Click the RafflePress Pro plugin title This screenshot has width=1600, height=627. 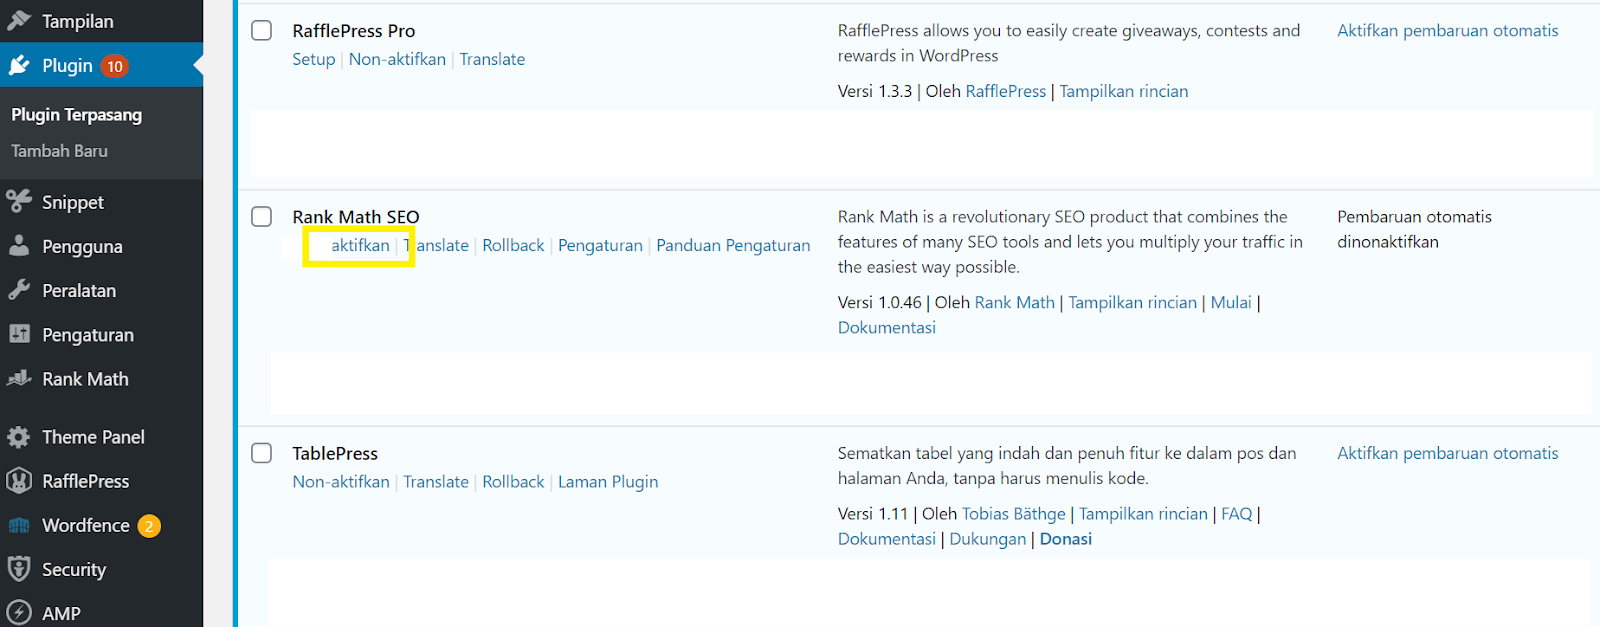354,31
